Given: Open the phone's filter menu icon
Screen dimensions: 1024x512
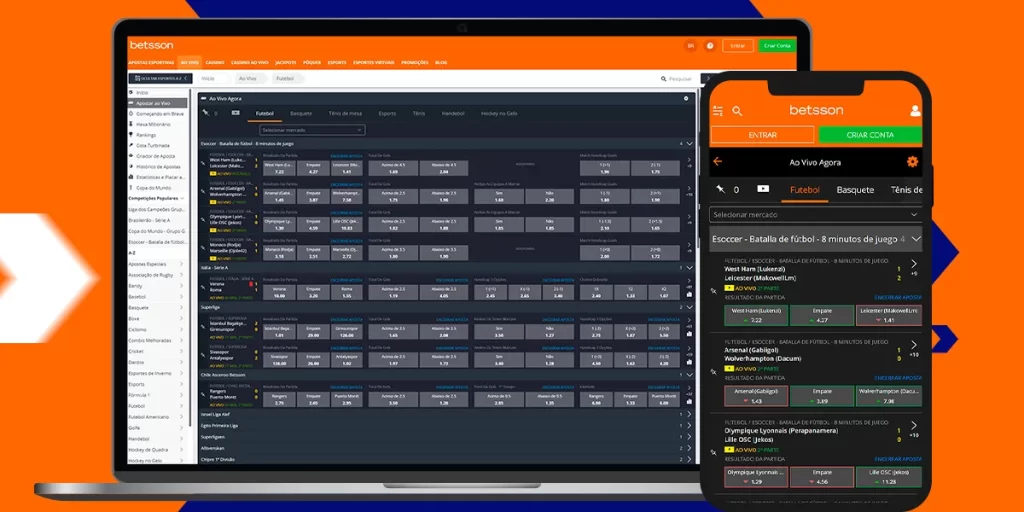Looking at the screenshot, I should click(x=718, y=111).
